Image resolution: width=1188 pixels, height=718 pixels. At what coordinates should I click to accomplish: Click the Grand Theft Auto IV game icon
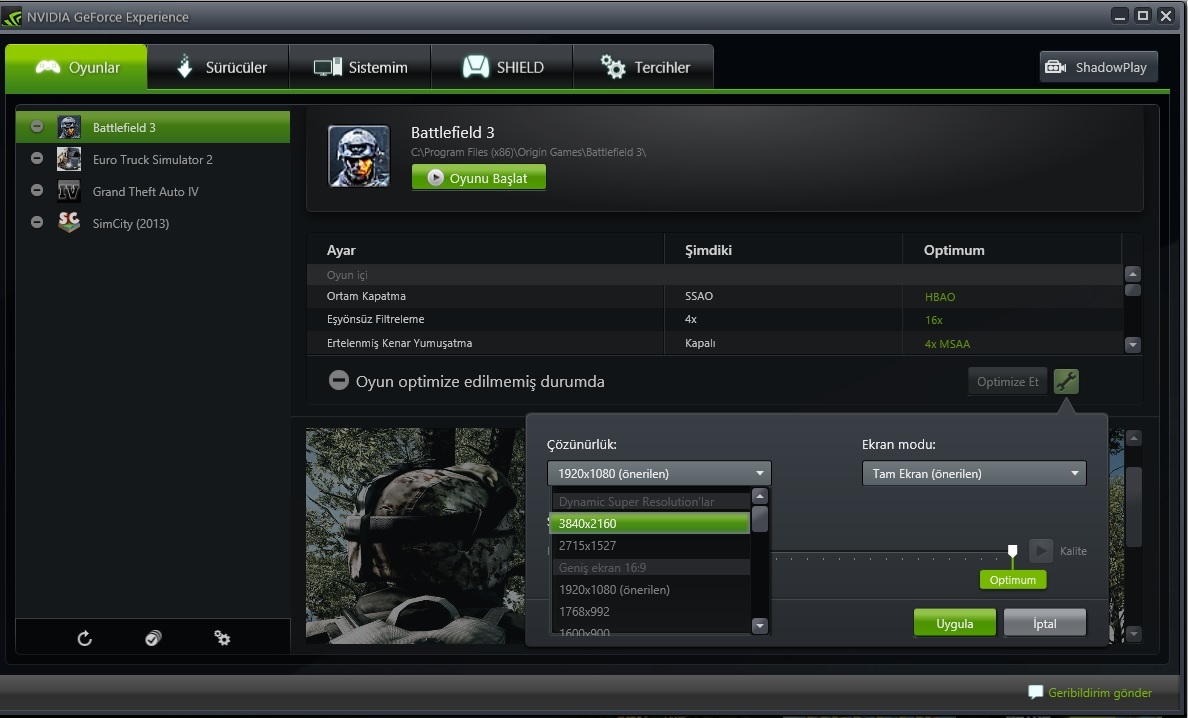coord(69,191)
